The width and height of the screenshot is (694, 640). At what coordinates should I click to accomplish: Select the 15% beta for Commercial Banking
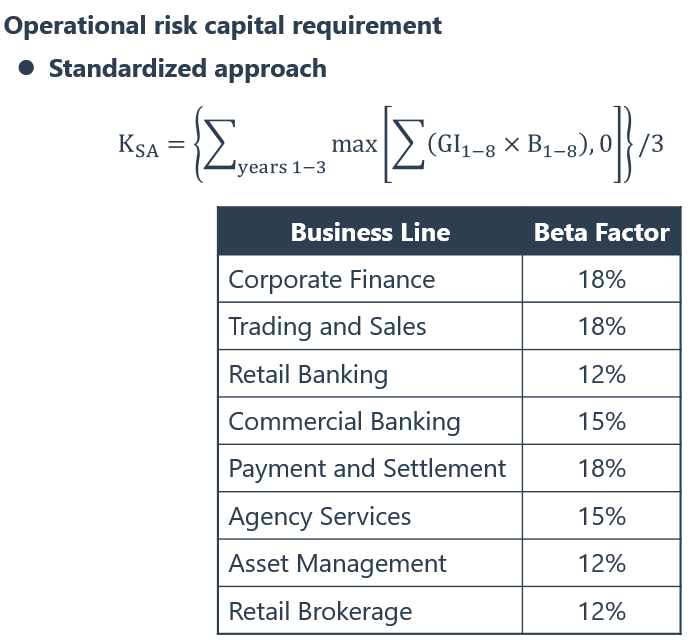click(601, 422)
